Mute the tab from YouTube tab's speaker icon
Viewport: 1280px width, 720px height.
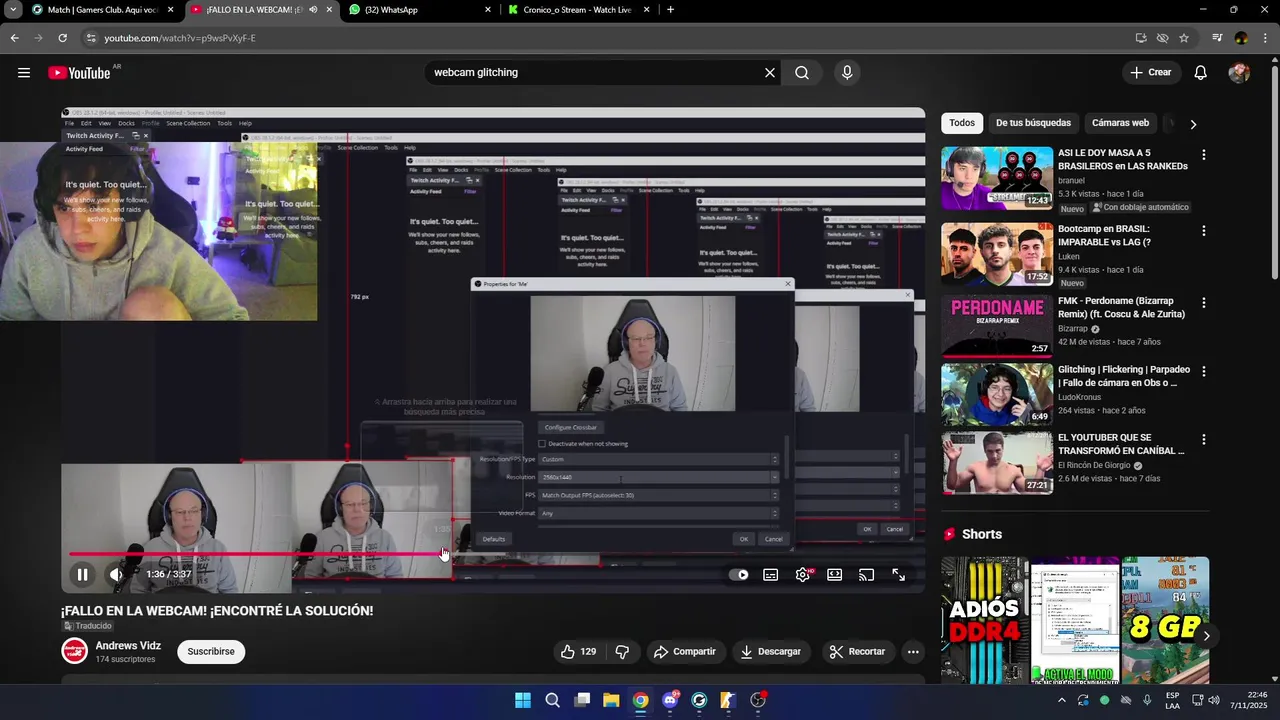point(313,10)
